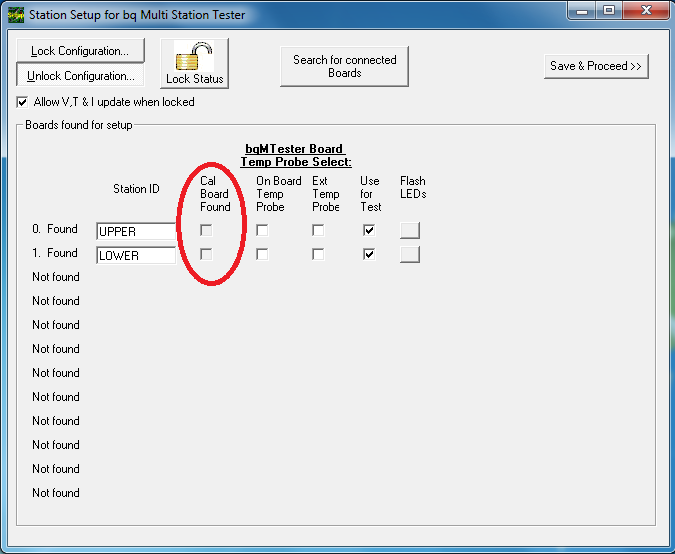Image resolution: width=675 pixels, height=554 pixels.
Task: Edit Station ID field containing UPPER
Action: point(136,231)
